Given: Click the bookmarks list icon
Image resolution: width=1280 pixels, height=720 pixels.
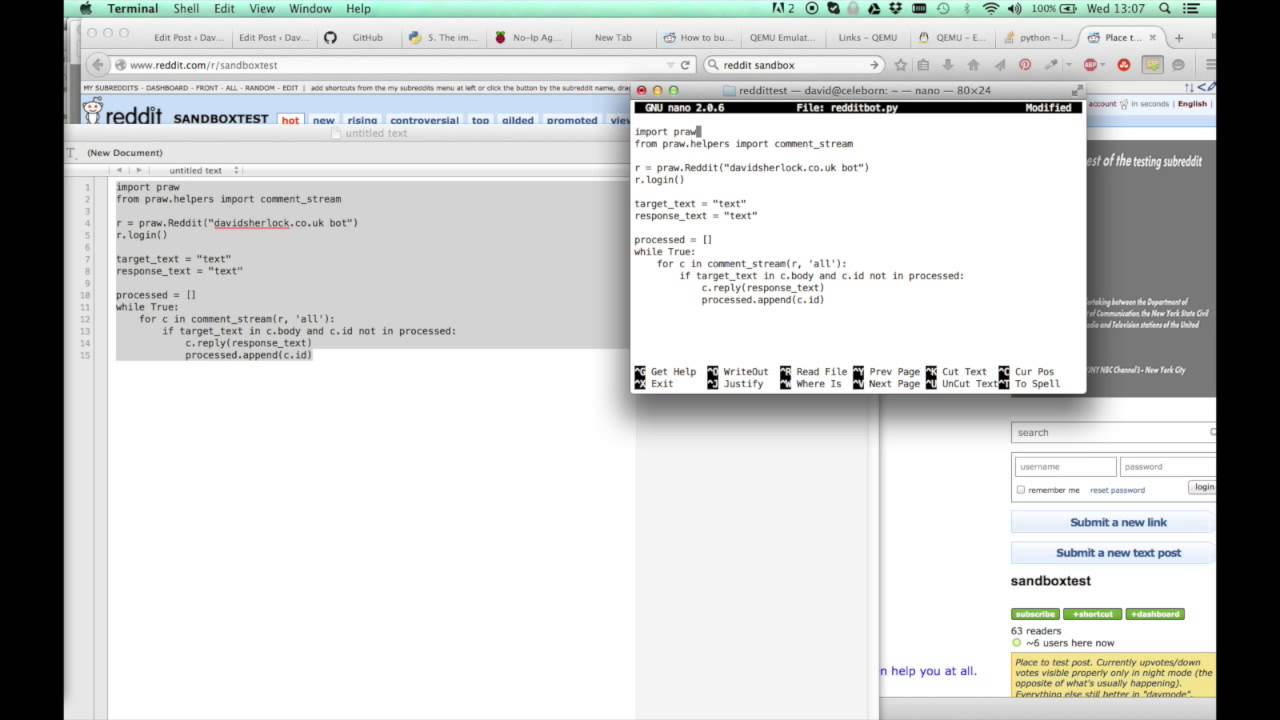Looking at the screenshot, I should (x=923, y=65).
